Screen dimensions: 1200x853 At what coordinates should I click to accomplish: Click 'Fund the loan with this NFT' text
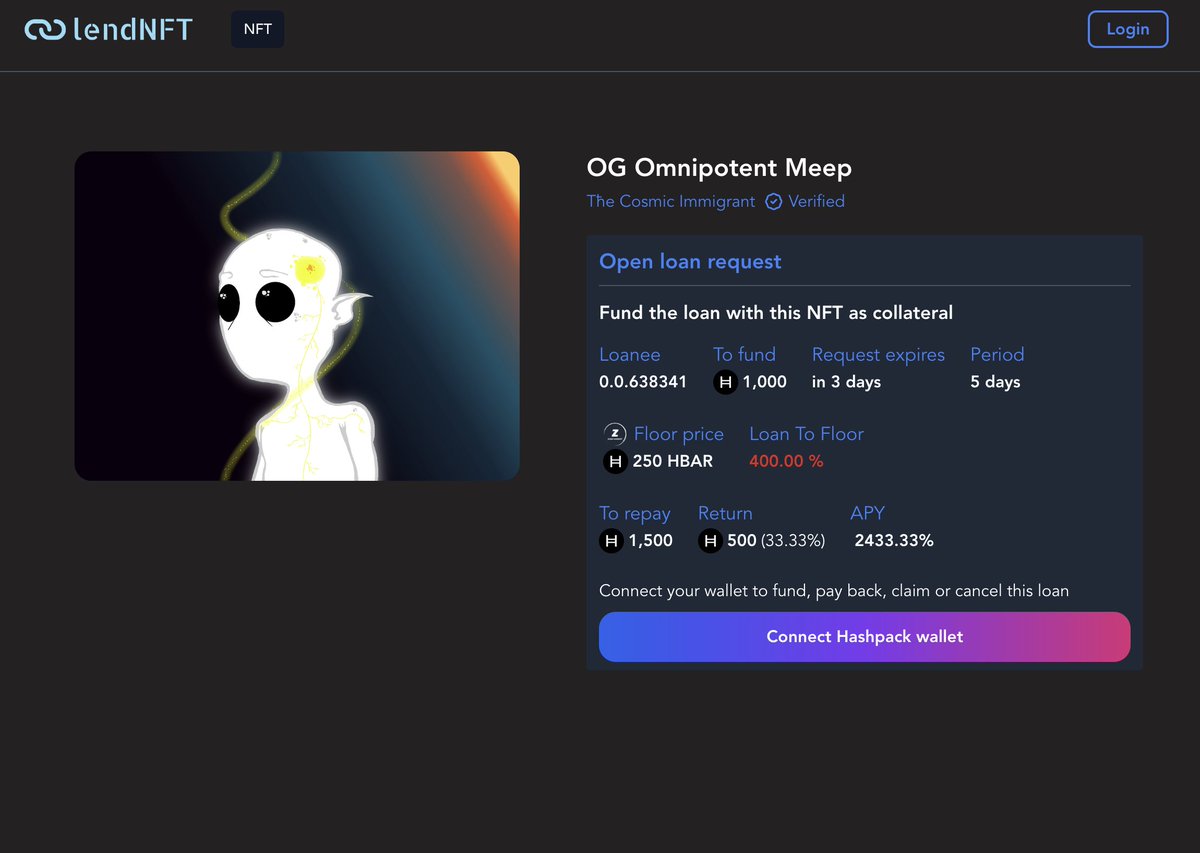pyautogui.click(x=776, y=313)
